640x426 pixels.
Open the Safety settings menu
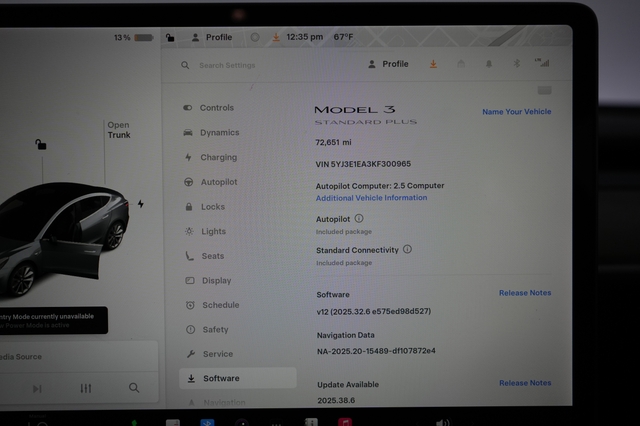click(207, 329)
